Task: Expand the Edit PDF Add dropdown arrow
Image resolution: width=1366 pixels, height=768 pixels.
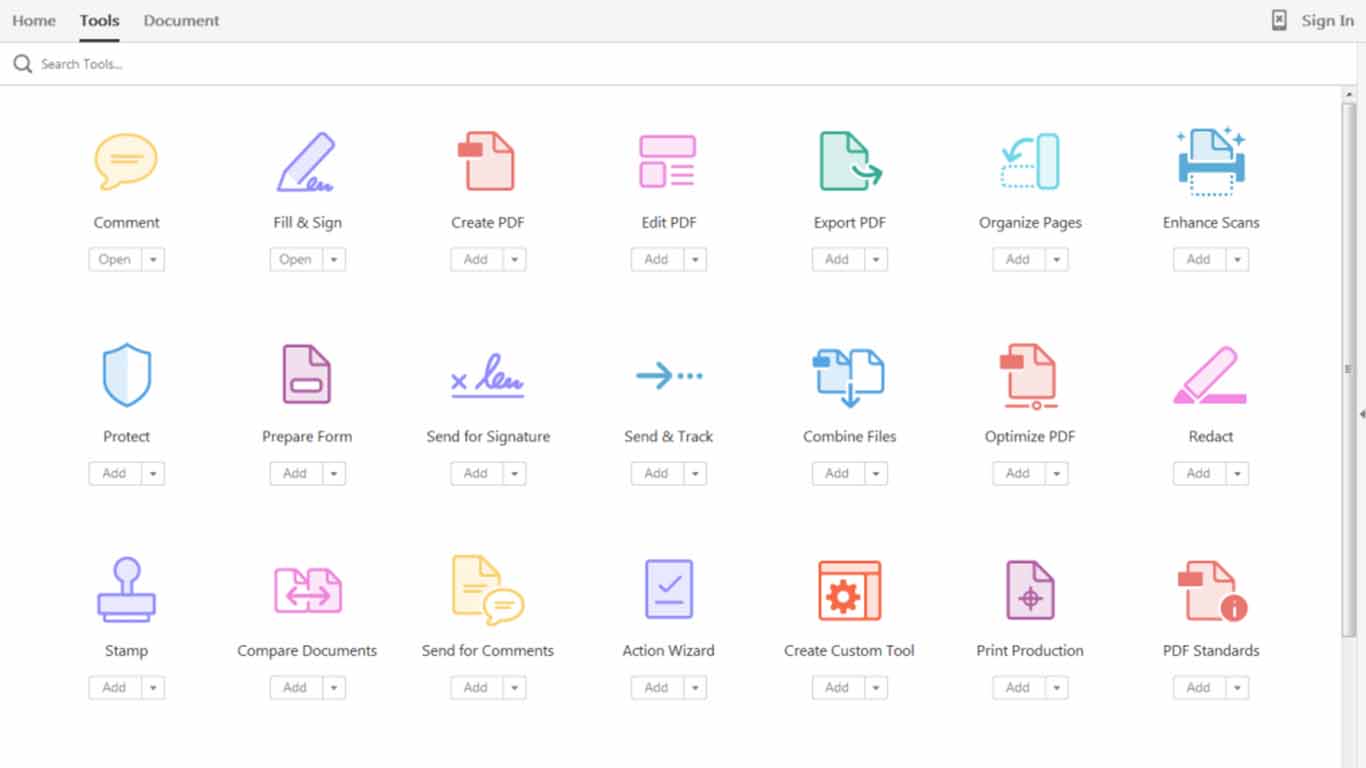Action: pyautogui.click(x=696, y=260)
